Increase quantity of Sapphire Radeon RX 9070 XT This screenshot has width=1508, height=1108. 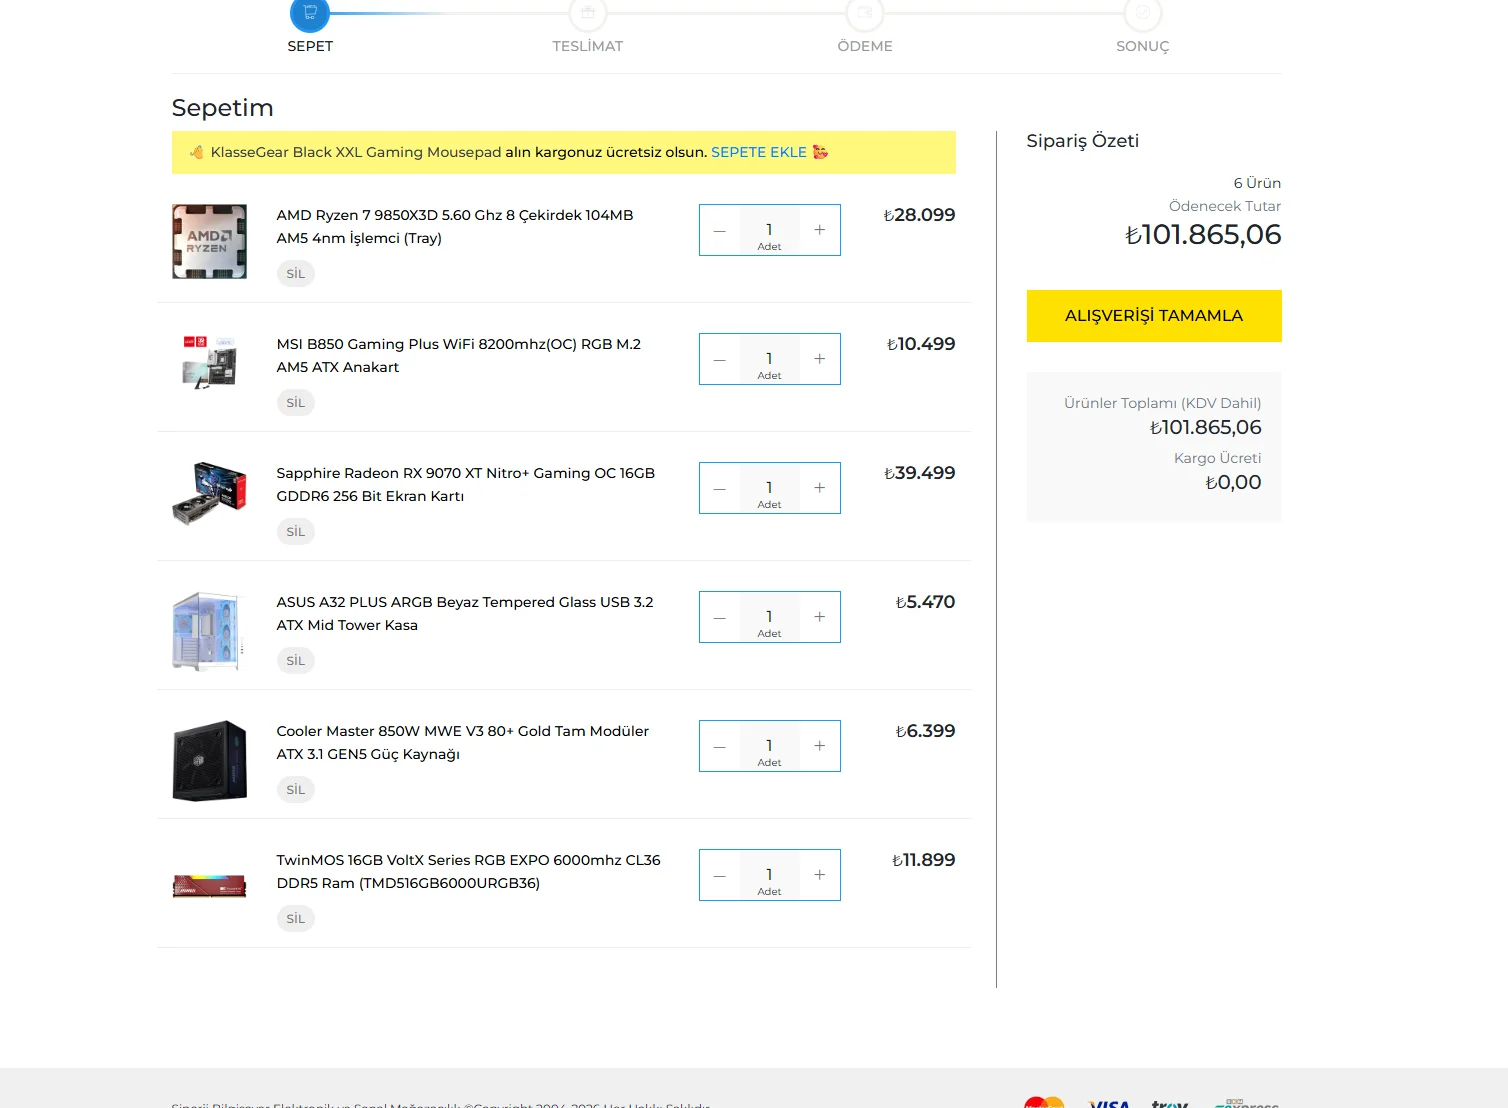pos(820,488)
